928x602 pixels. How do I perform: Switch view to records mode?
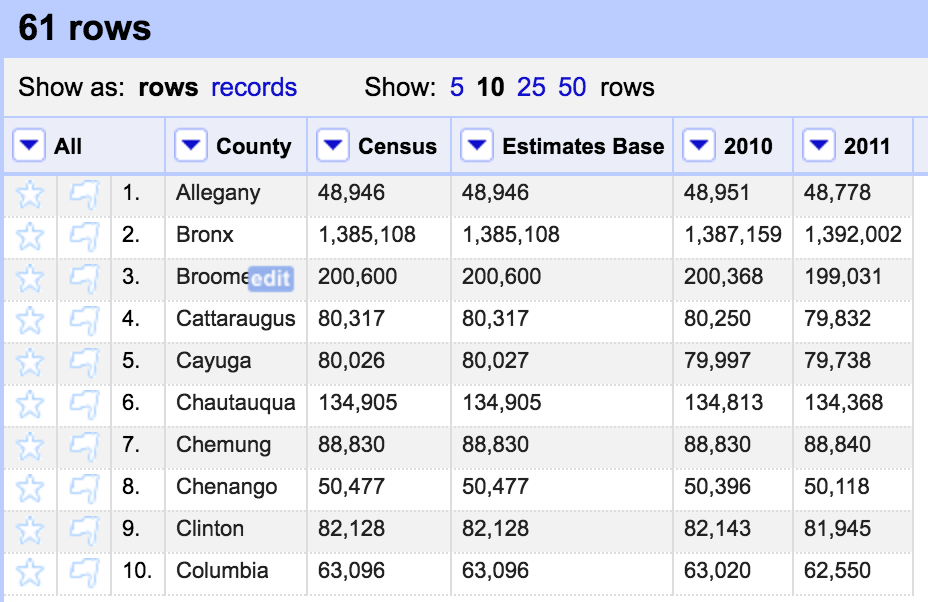[x=254, y=88]
